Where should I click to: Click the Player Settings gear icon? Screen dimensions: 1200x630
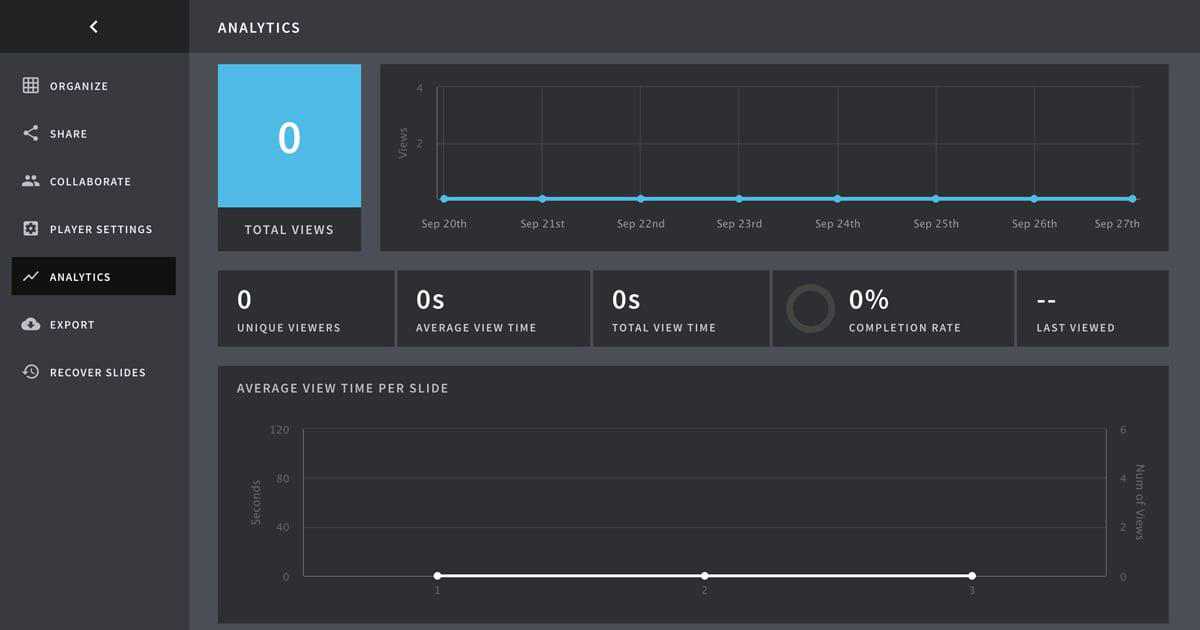click(x=31, y=229)
